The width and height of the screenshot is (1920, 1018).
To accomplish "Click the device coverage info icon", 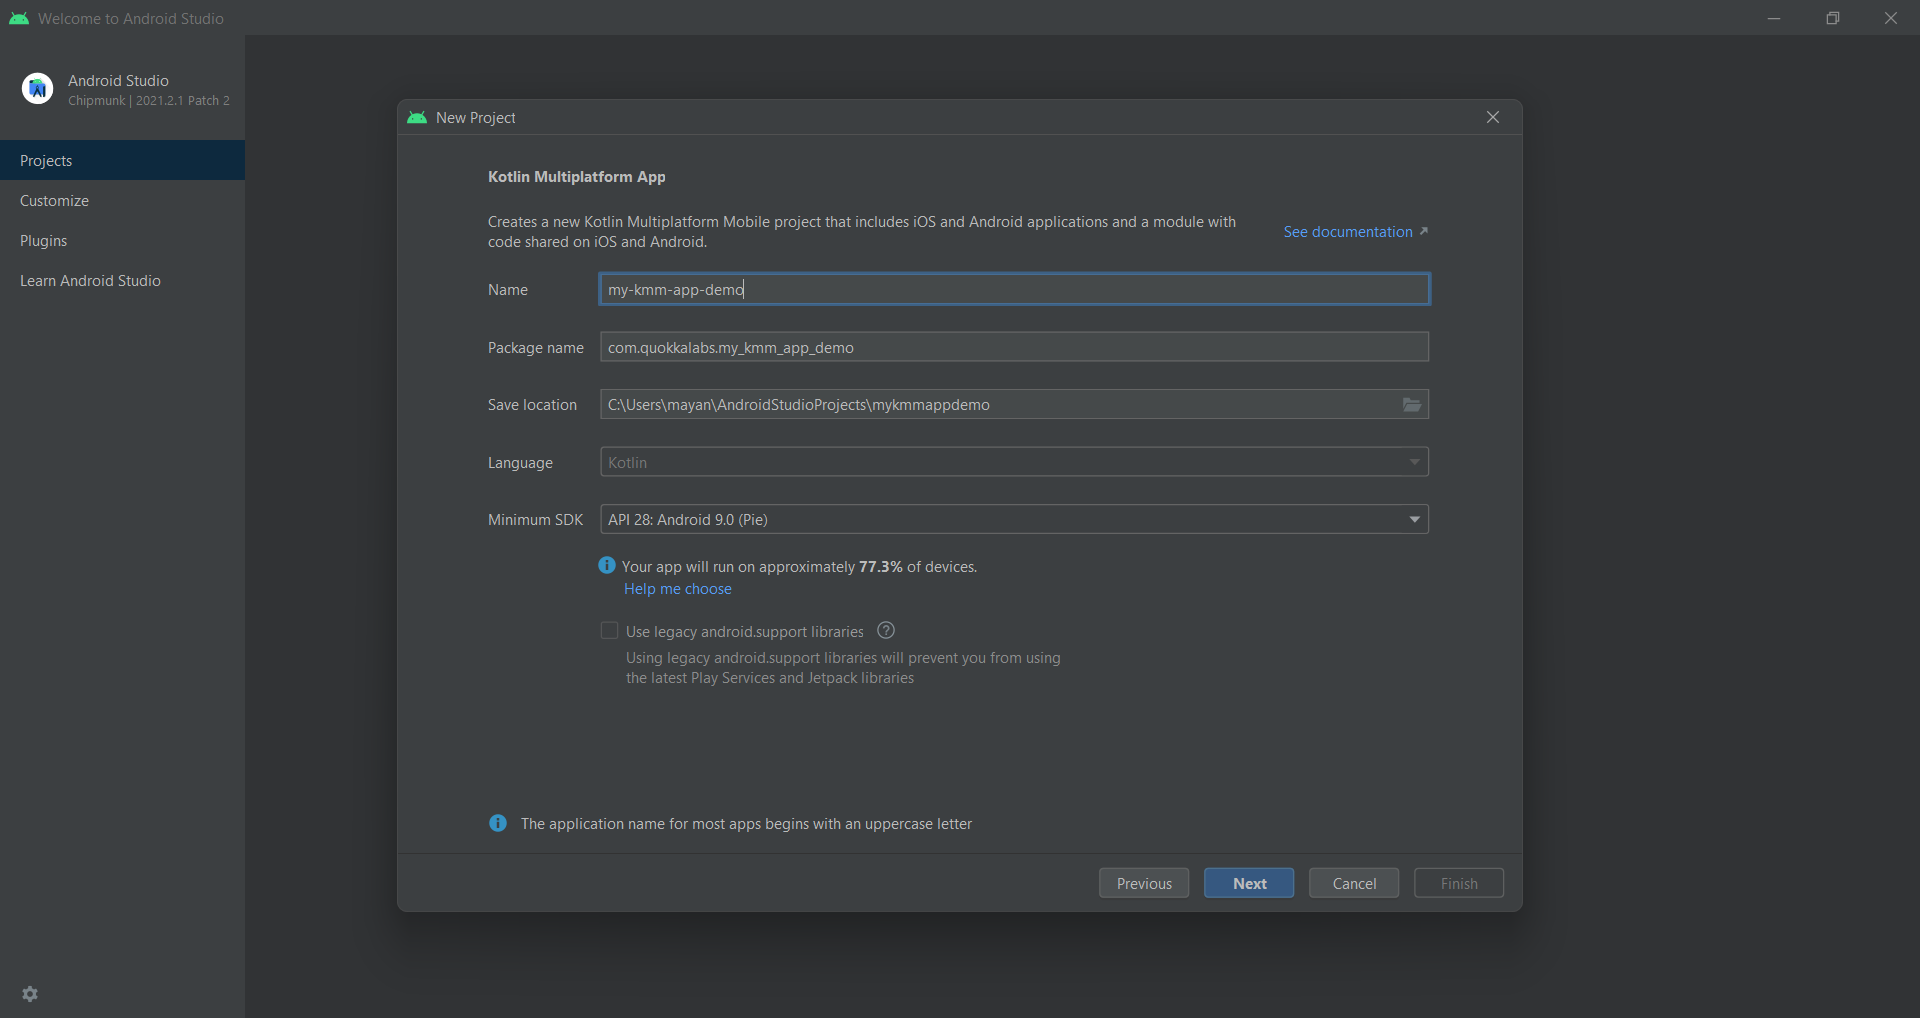I will click(607, 565).
